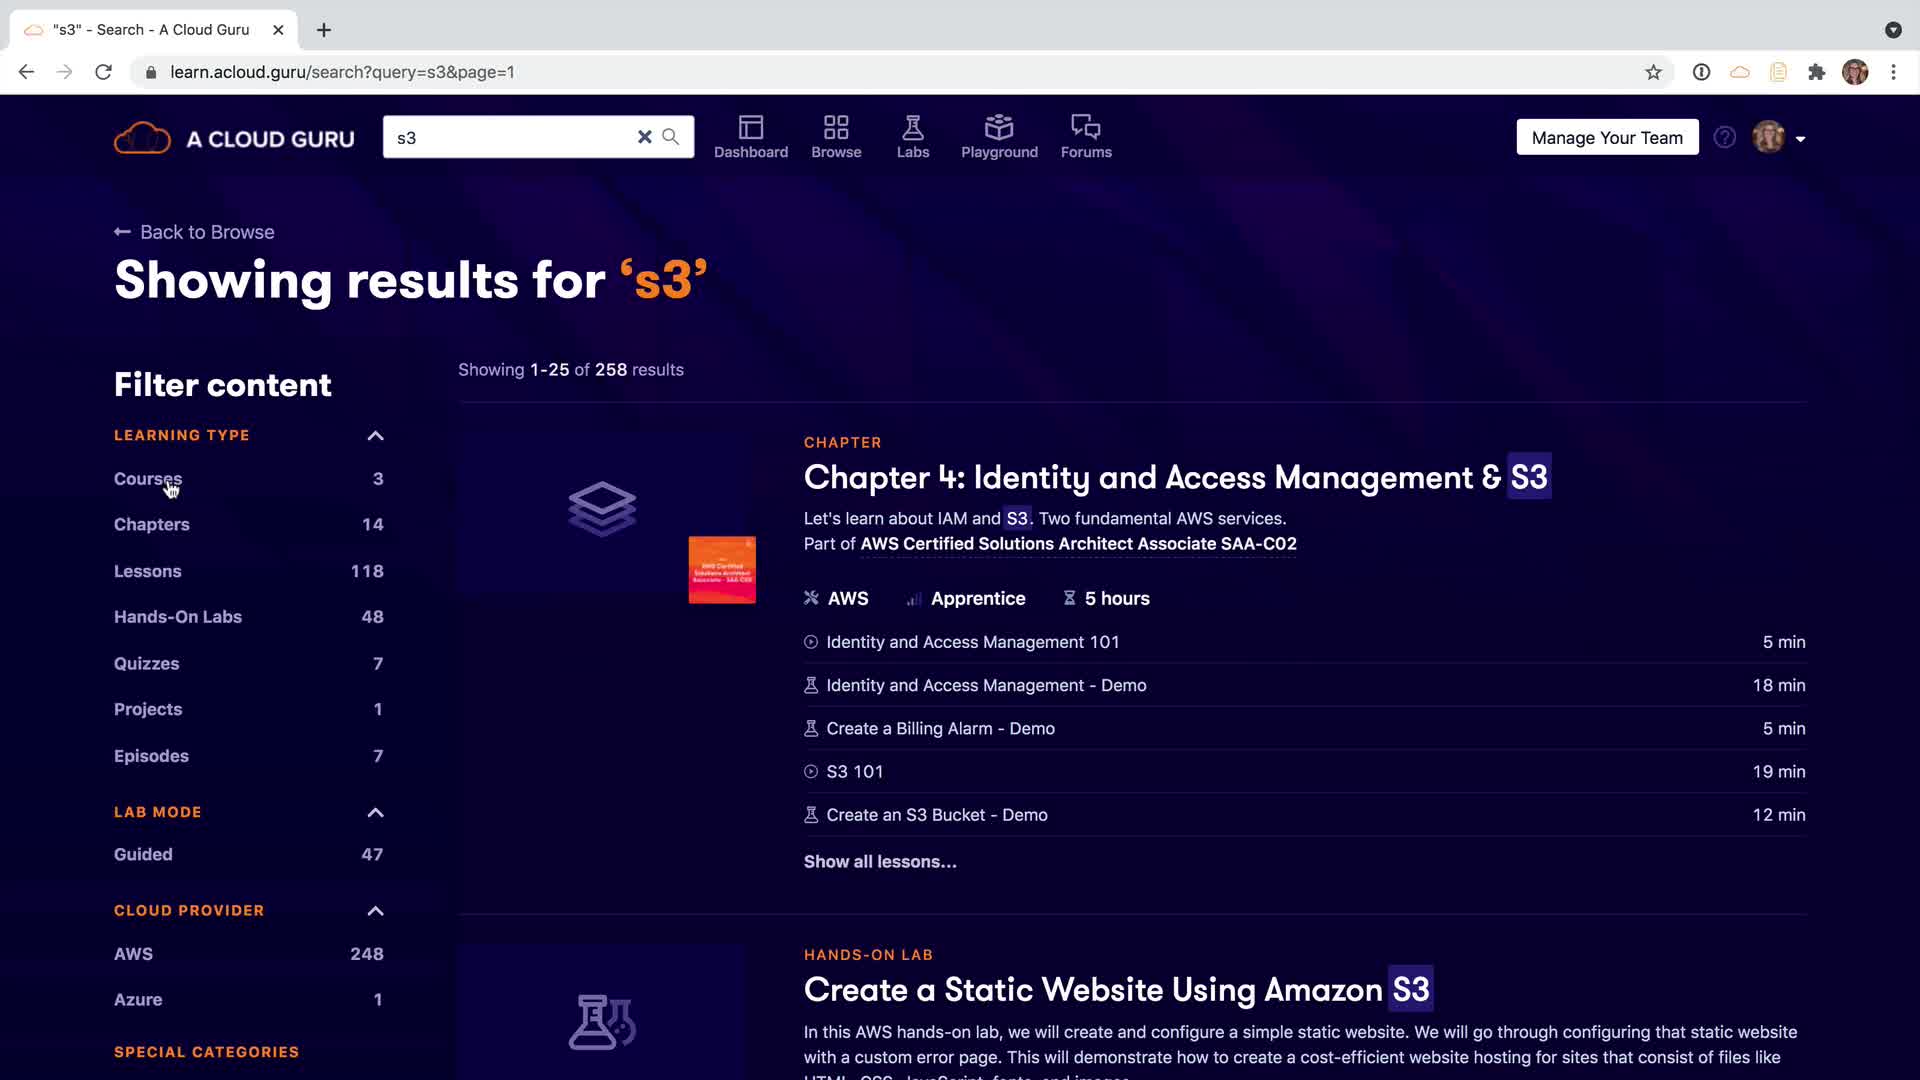
Task: Clear the search field with X icon
Action: tap(645, 137)
